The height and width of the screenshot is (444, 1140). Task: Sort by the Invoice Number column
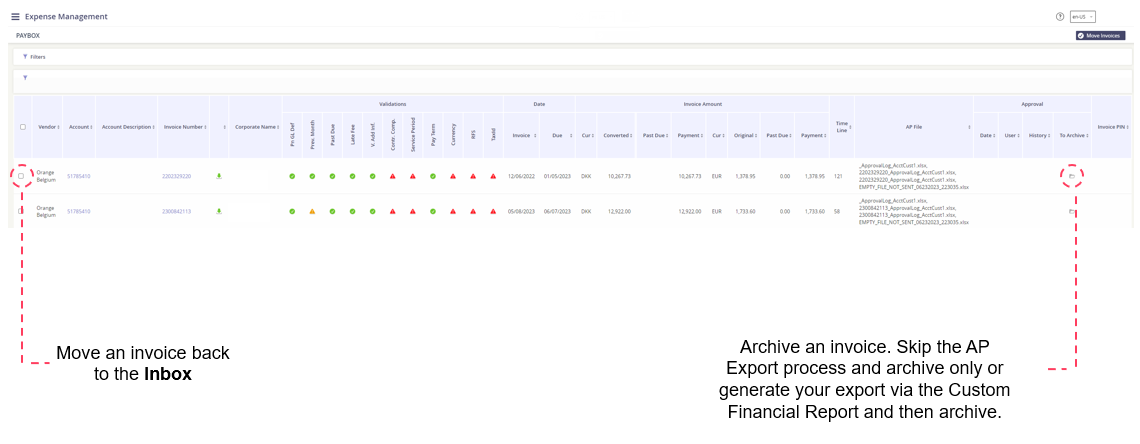[183, 126]
